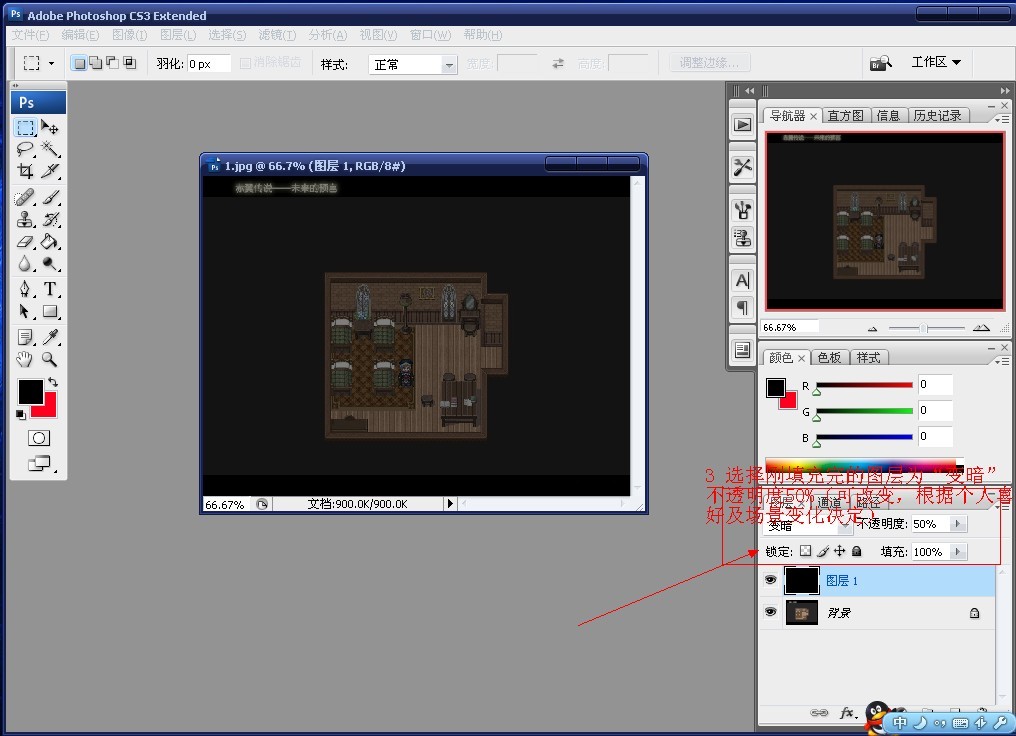Choose the Paint Bucket tool
1016x736 pixels.
[50, 242]
